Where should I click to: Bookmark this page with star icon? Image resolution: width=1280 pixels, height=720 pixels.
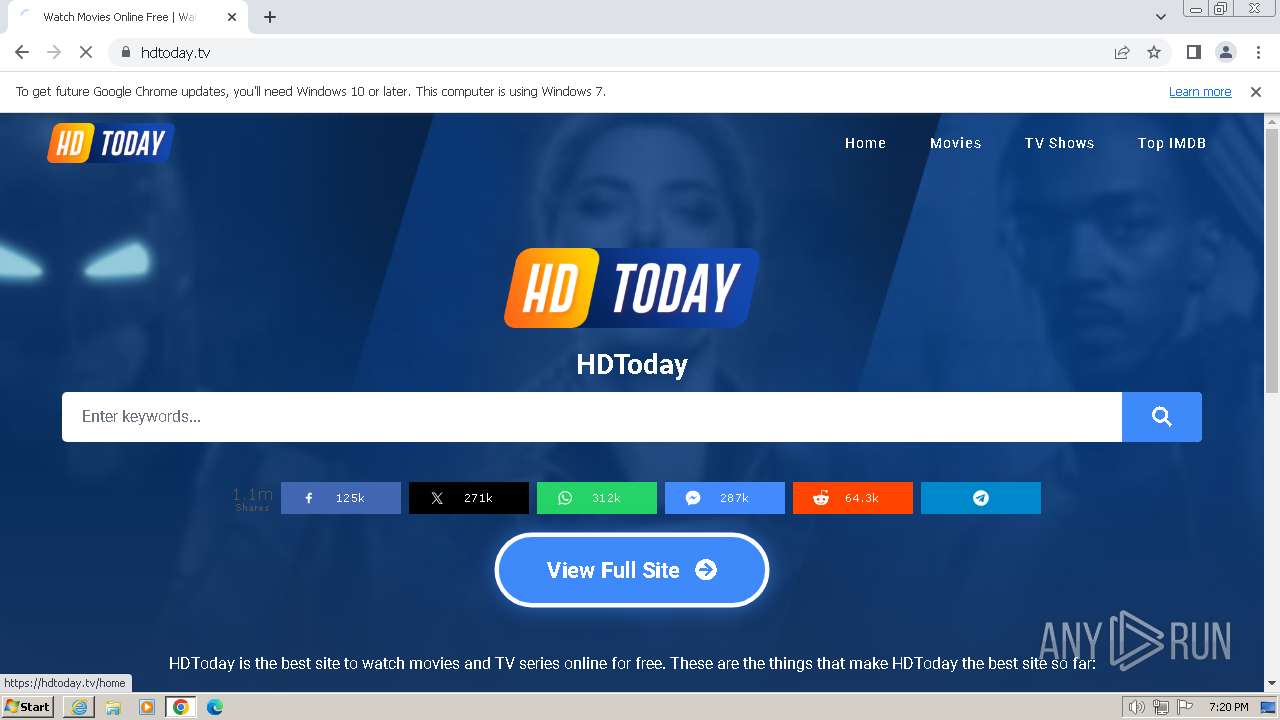[x=1154, y=52]
